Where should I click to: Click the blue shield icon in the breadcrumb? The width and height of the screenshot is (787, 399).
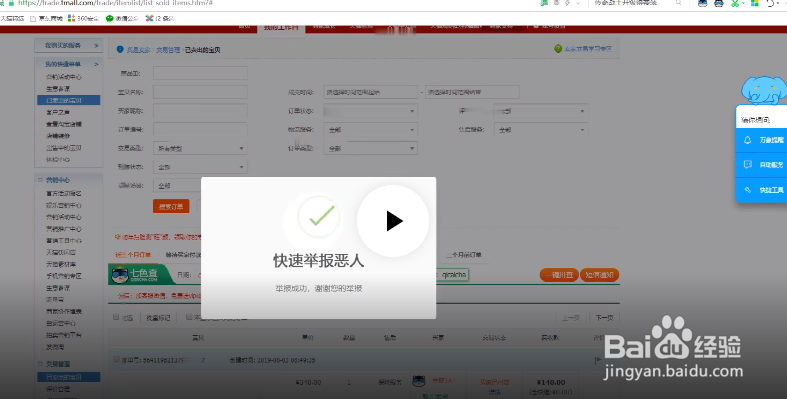point(120,49)
